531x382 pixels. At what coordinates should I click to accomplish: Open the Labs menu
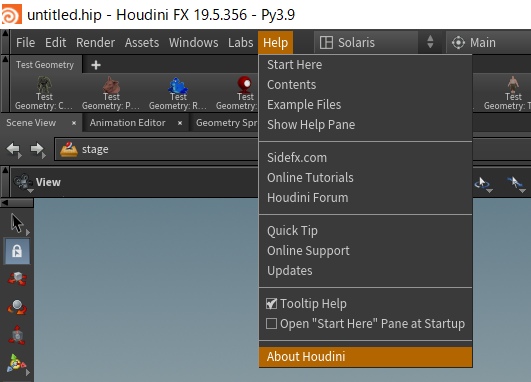coord(240,43)
